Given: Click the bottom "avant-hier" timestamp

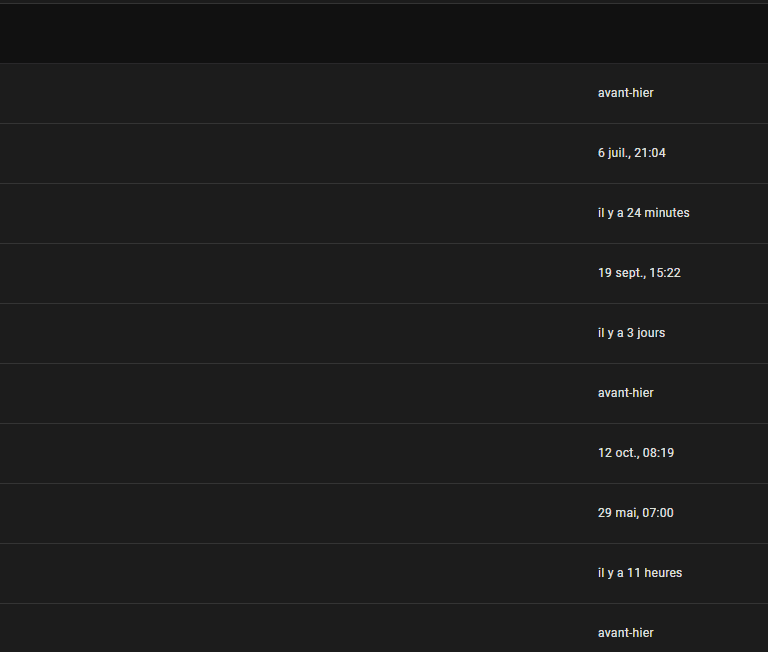Looking at the screenshot, I should 625,633.
